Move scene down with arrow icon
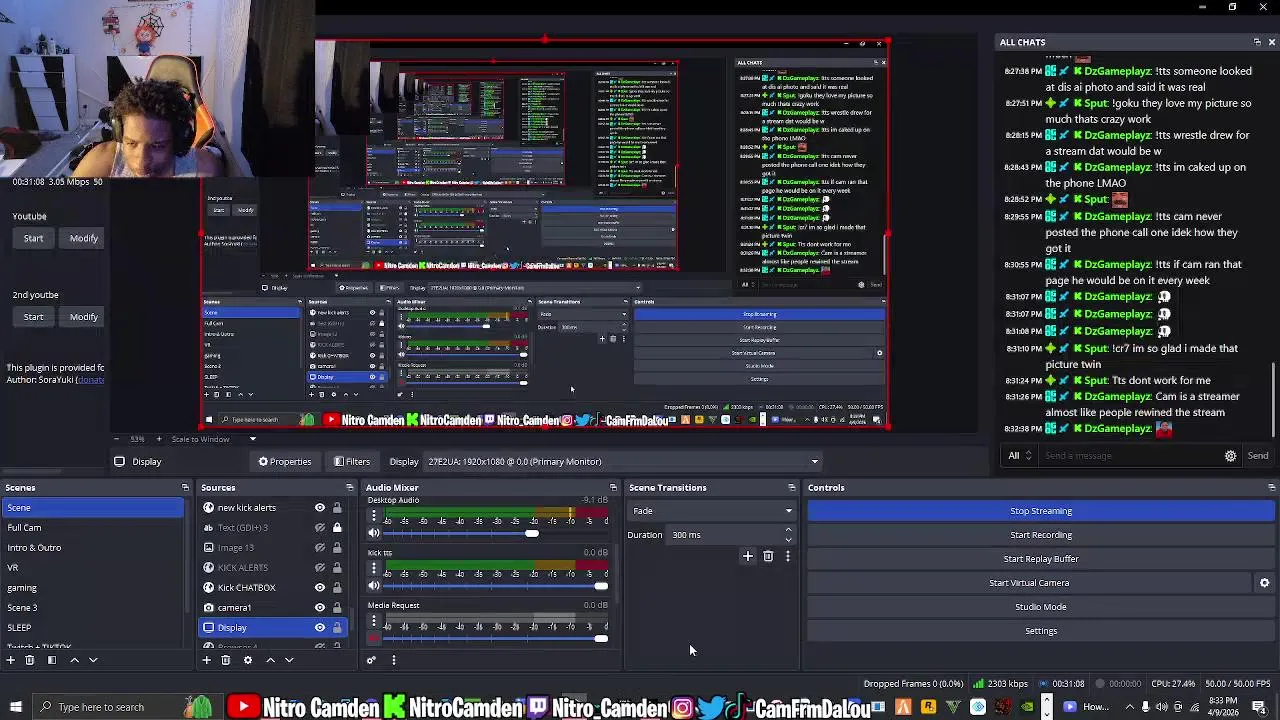 pos(93,660)
